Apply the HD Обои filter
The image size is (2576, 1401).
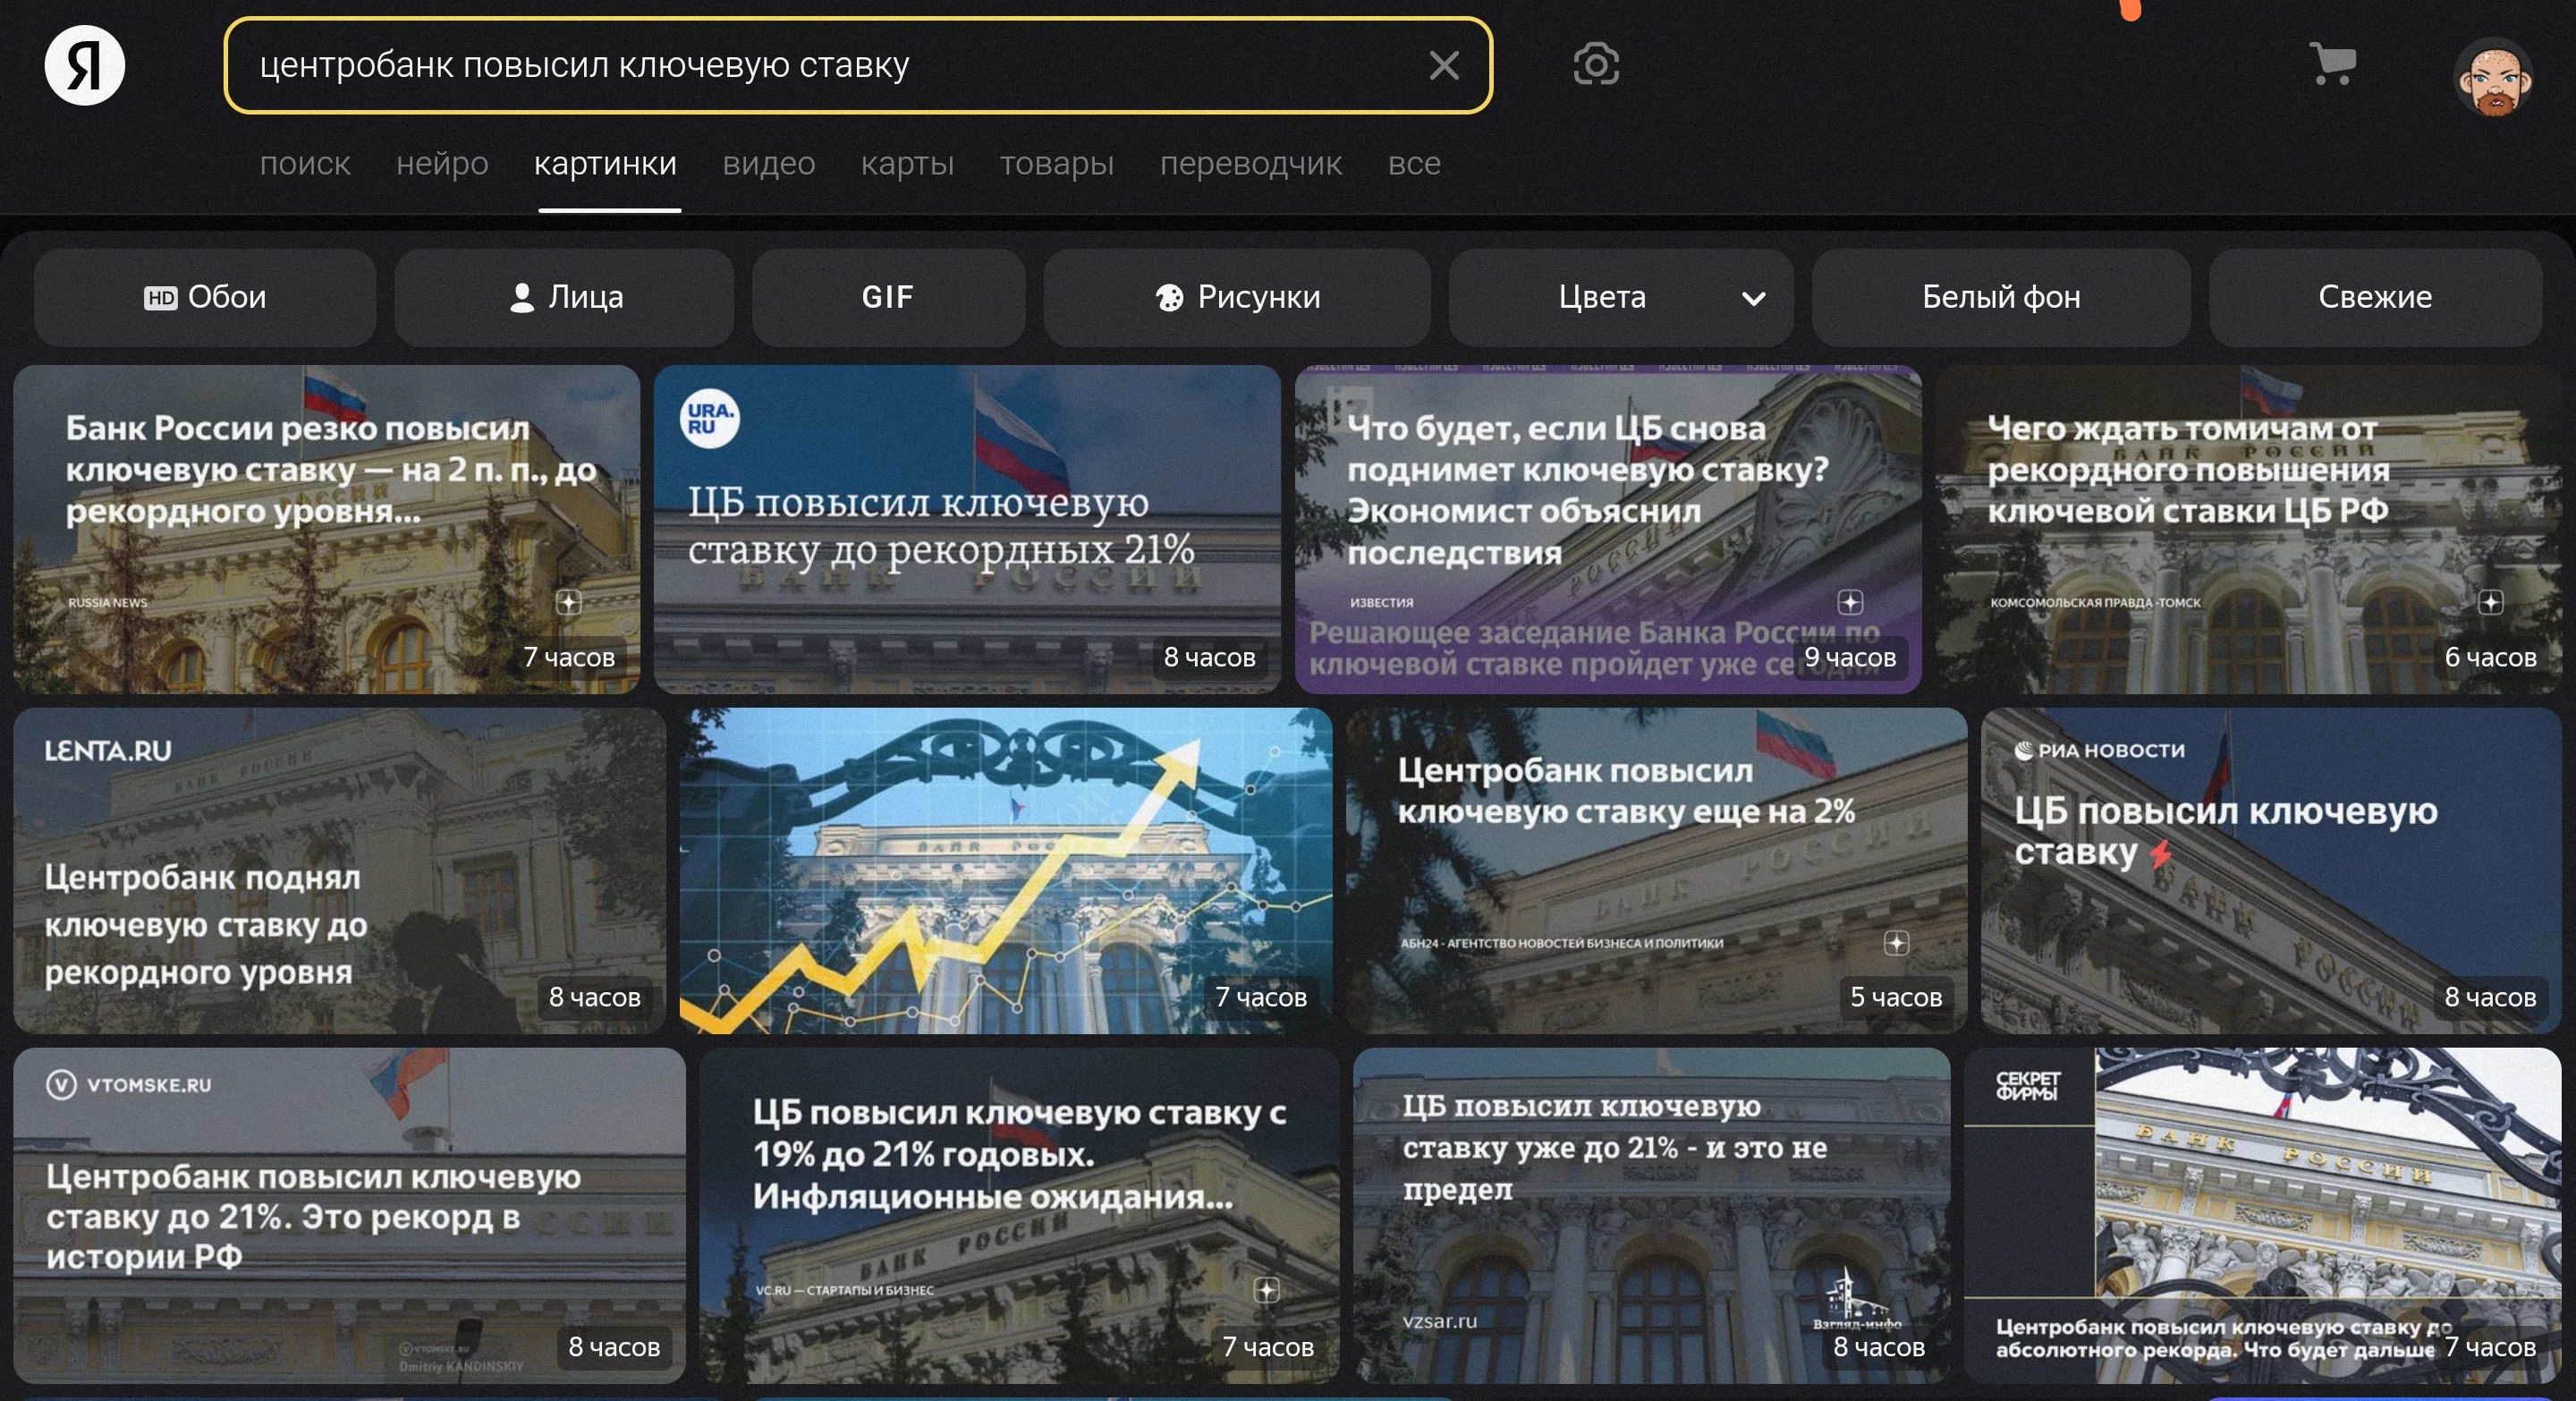pos(205,297)
